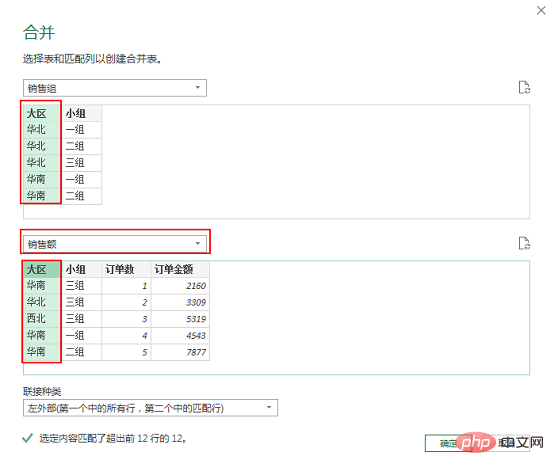Click 华北 cell in 销售组 一组 row
The width and height of the screenshot is (554, 475).
pos(41,130)
